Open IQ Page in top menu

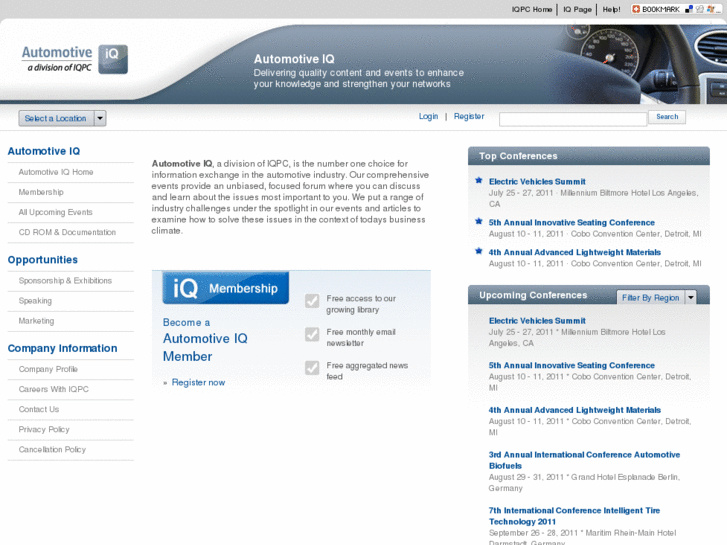point(577,9)
